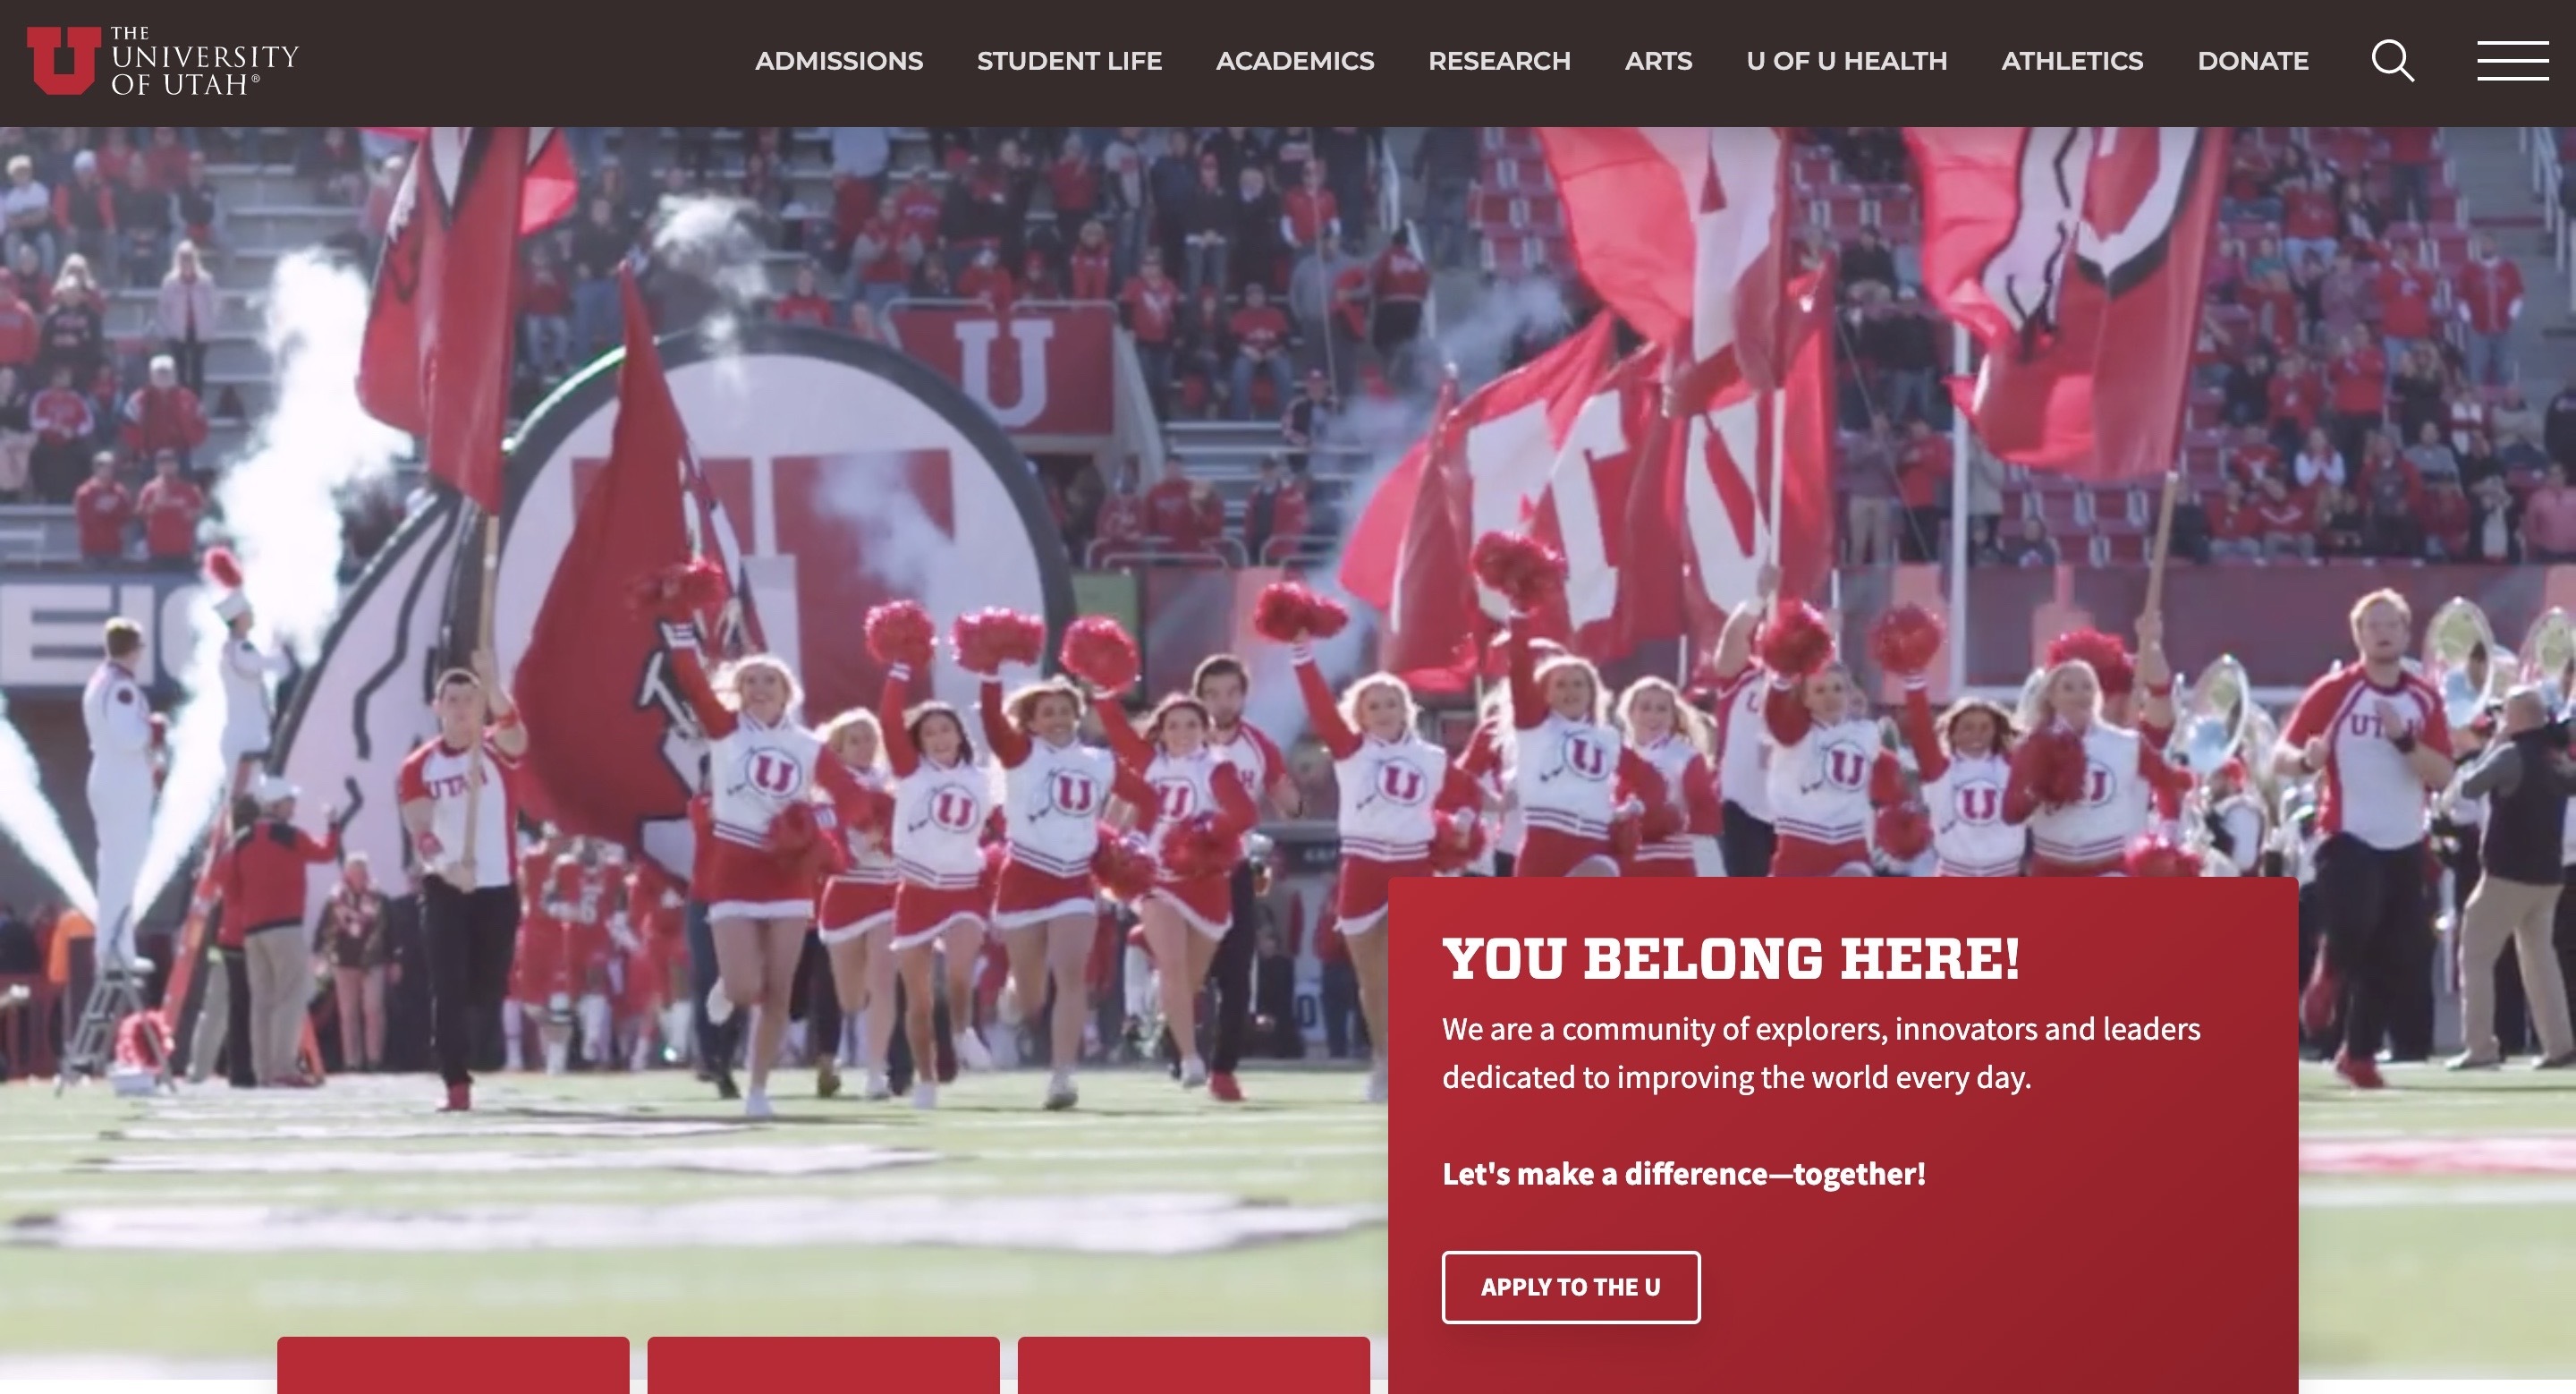Open the search magnifying glass icon
This screenshot has height=1394, width=2576.
pos(2393,61)
